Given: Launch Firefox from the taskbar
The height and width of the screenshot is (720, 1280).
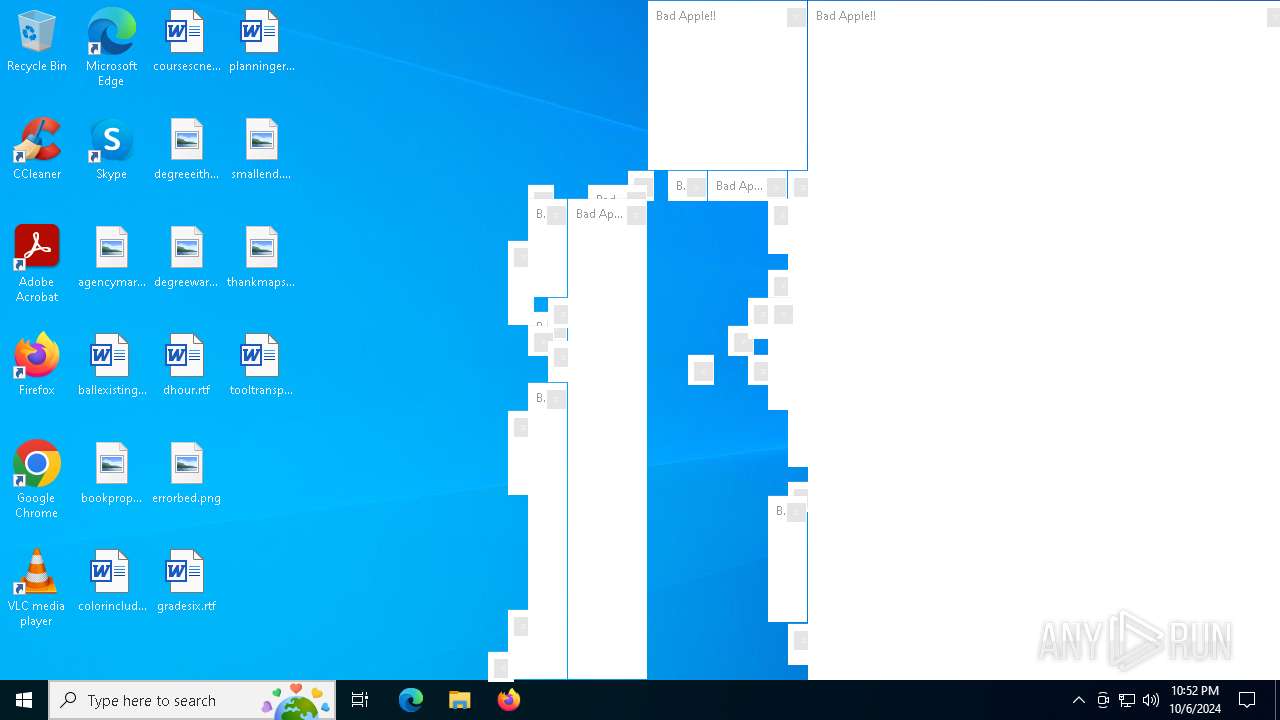Looking at the screenshot, I should 509,700.
